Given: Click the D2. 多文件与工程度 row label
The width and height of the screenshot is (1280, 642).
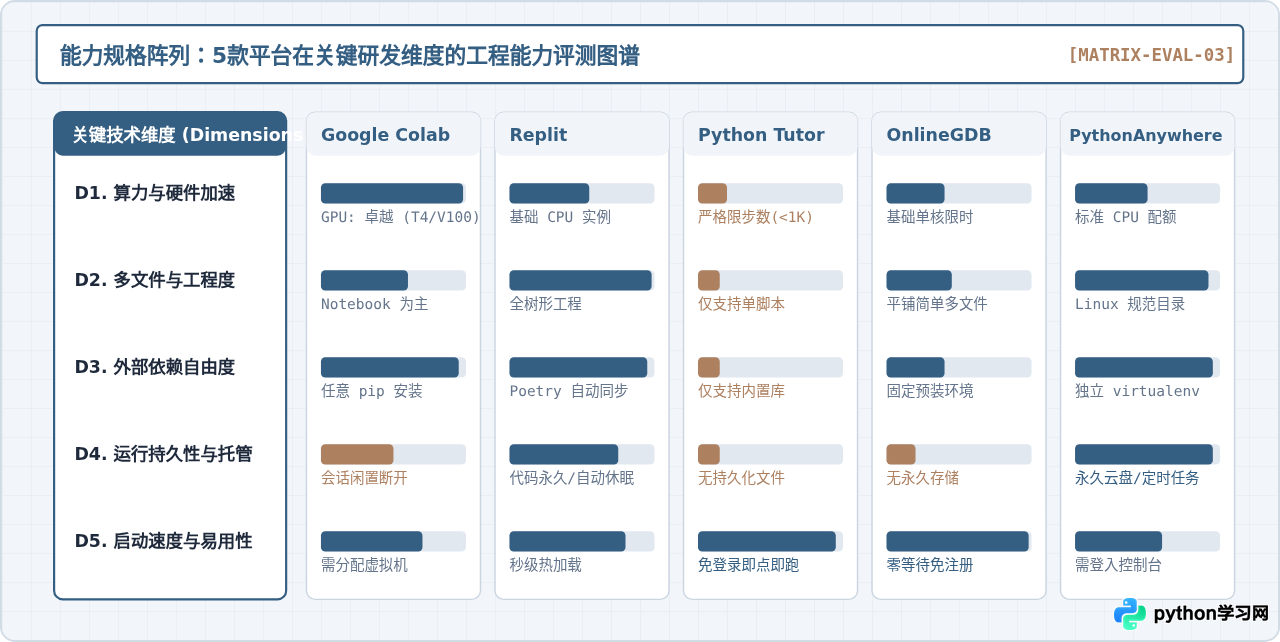Looking at the screenshot, I should (155, 280).
